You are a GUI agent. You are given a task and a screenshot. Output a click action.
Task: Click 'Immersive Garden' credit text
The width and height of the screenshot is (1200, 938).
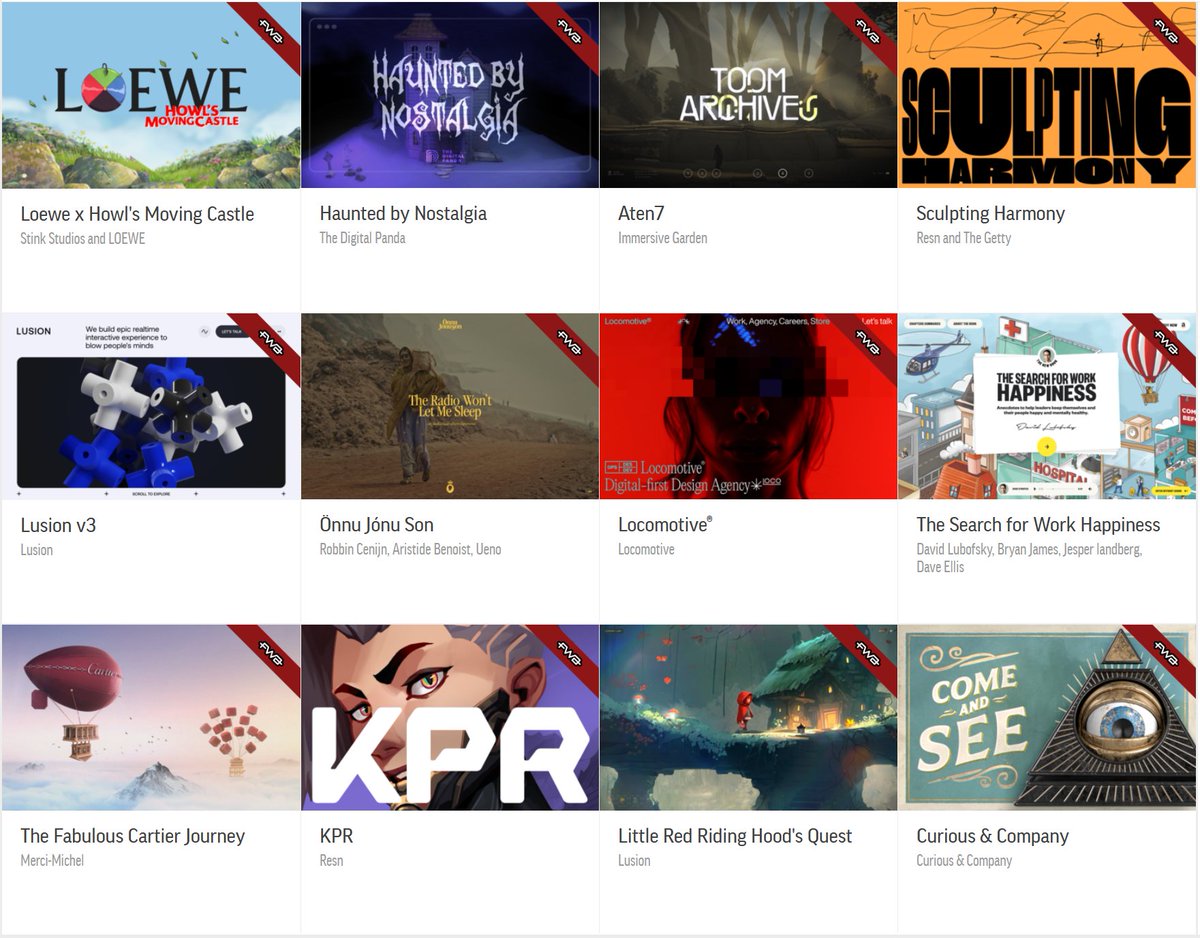pos(662,238)
